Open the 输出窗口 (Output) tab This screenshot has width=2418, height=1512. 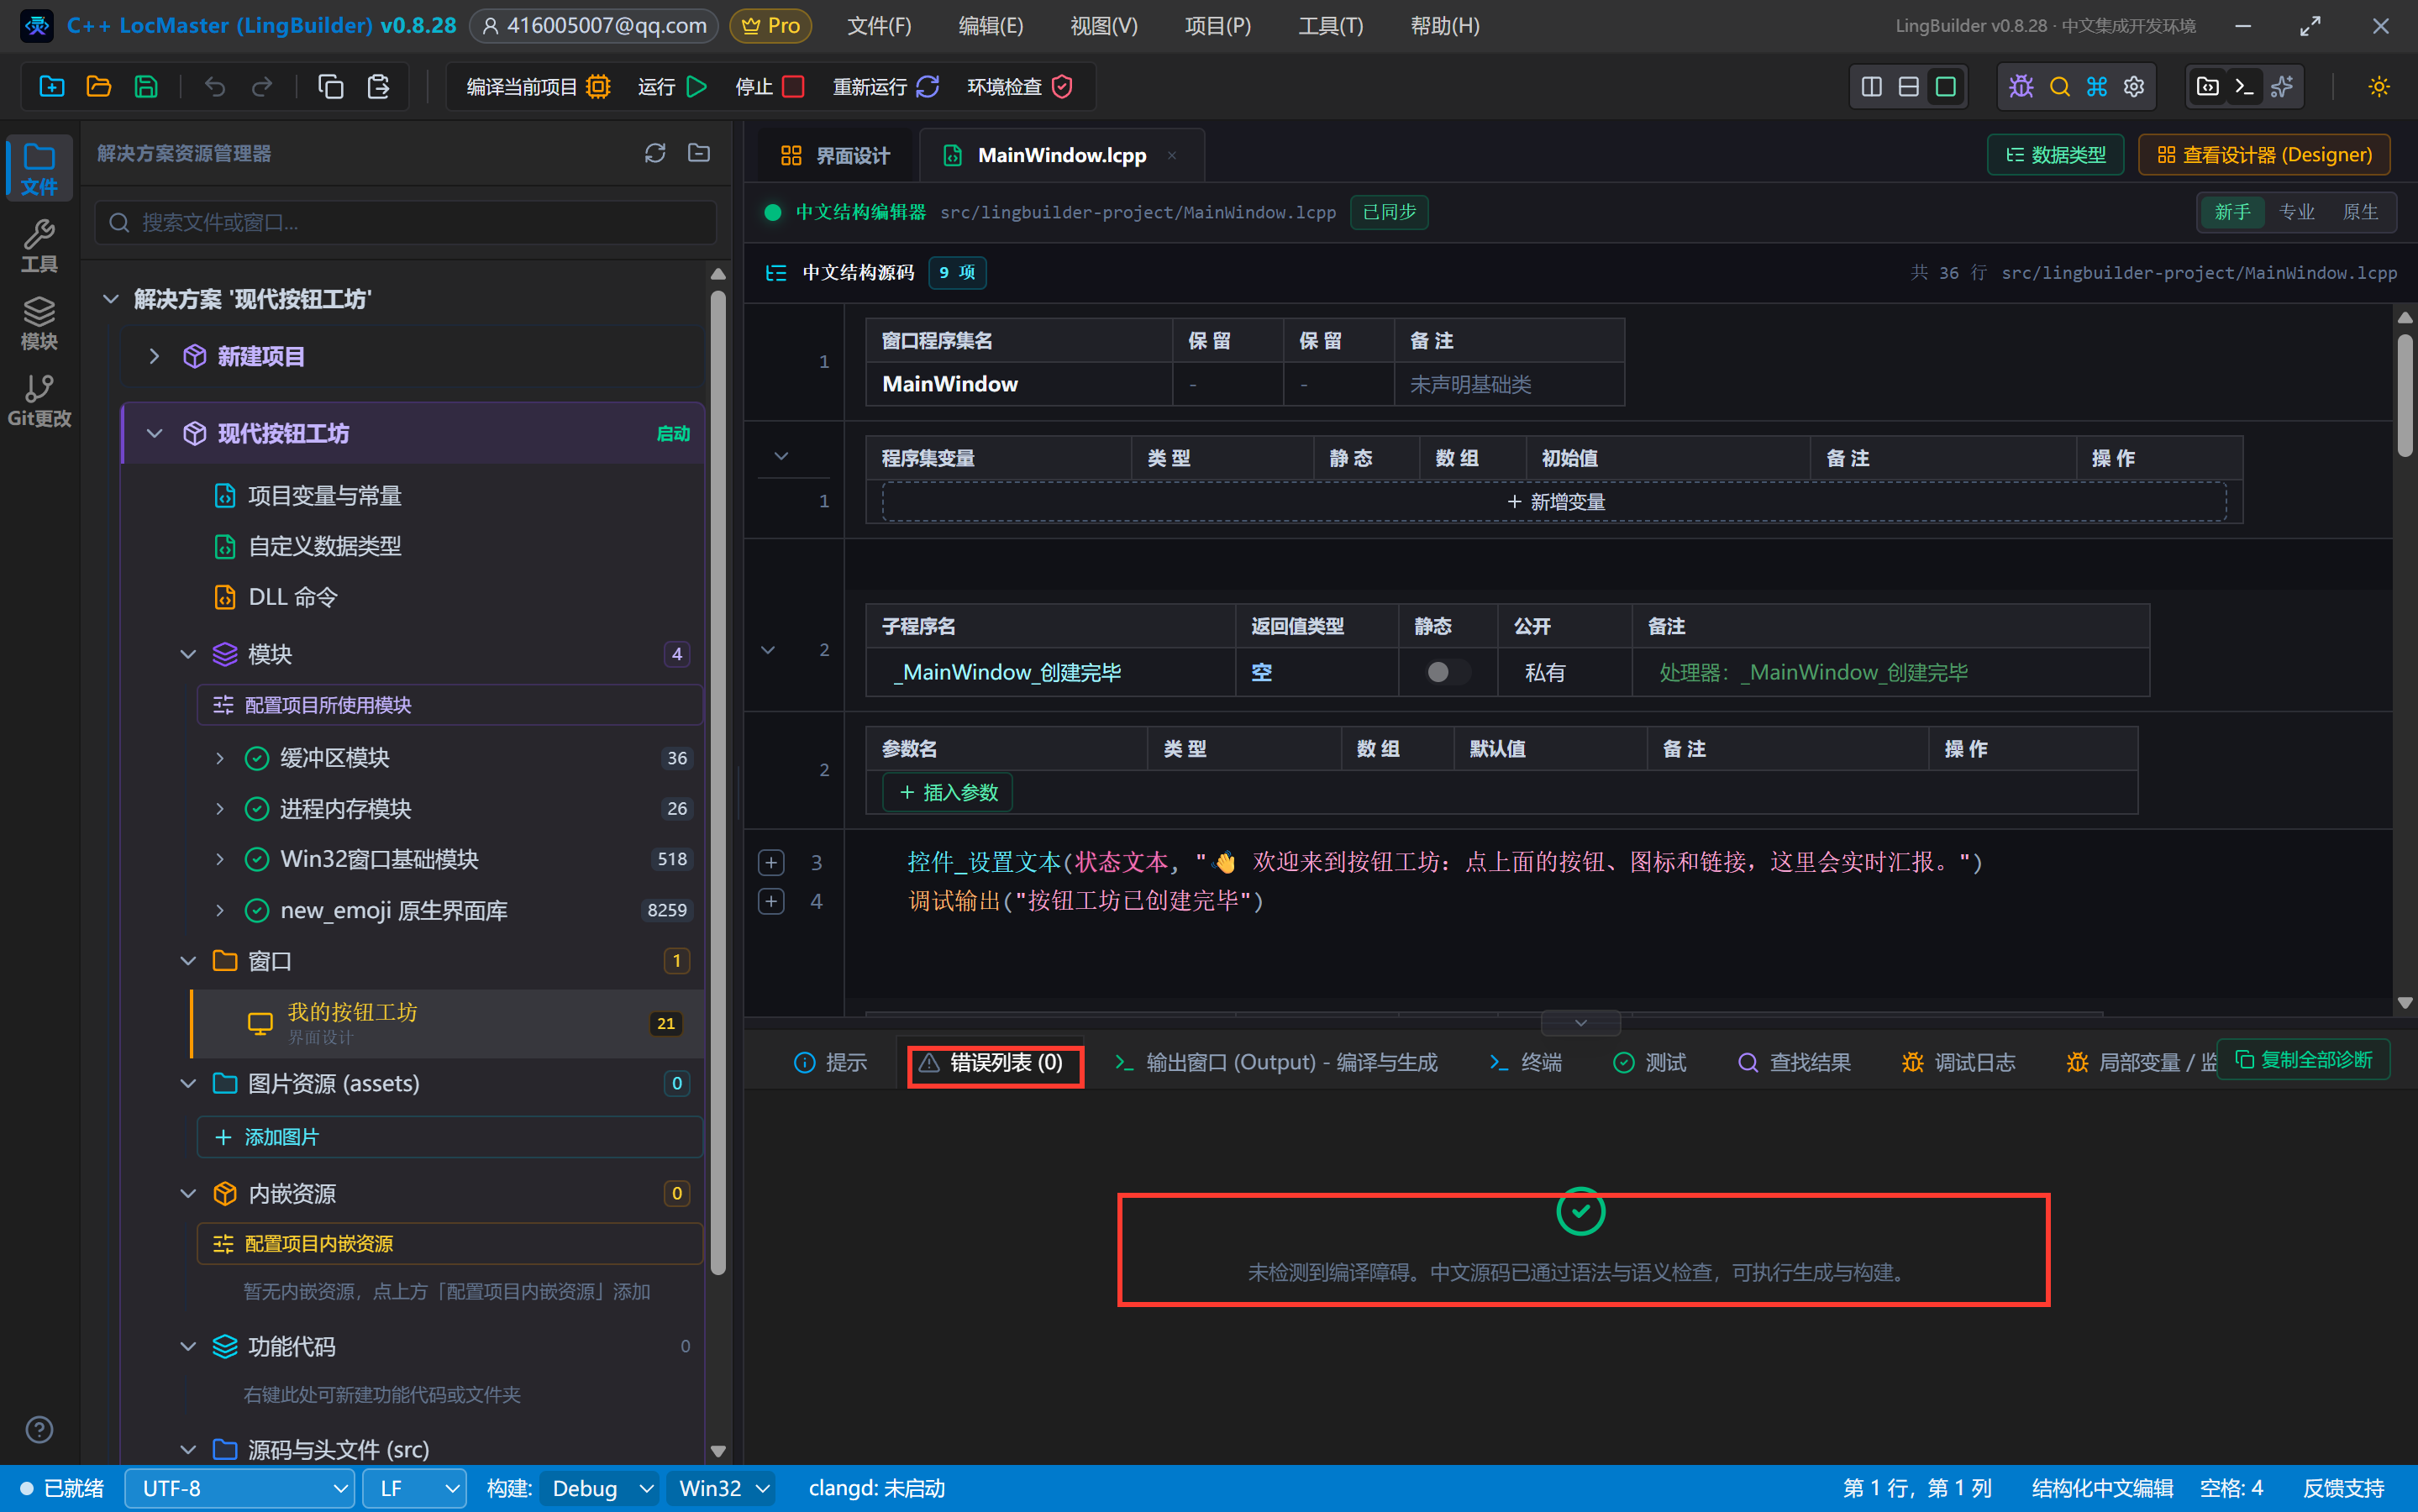pyautogui.click(x=1275, y=1062)
